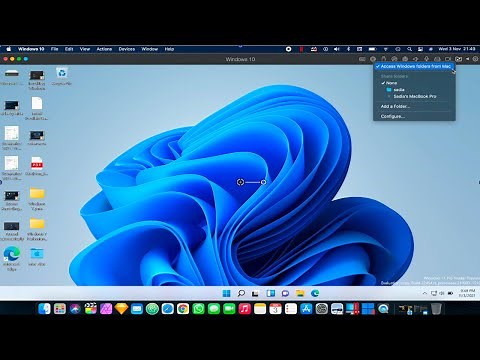Open Trash in the Dock
The width and height of the screenshot is (480, 360).
(x=436, y=309)
